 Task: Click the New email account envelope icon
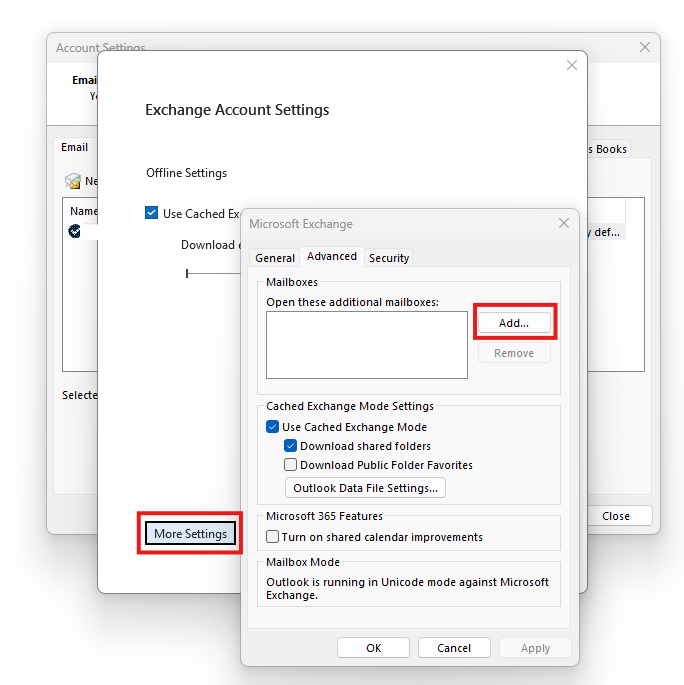click(73, 181)
